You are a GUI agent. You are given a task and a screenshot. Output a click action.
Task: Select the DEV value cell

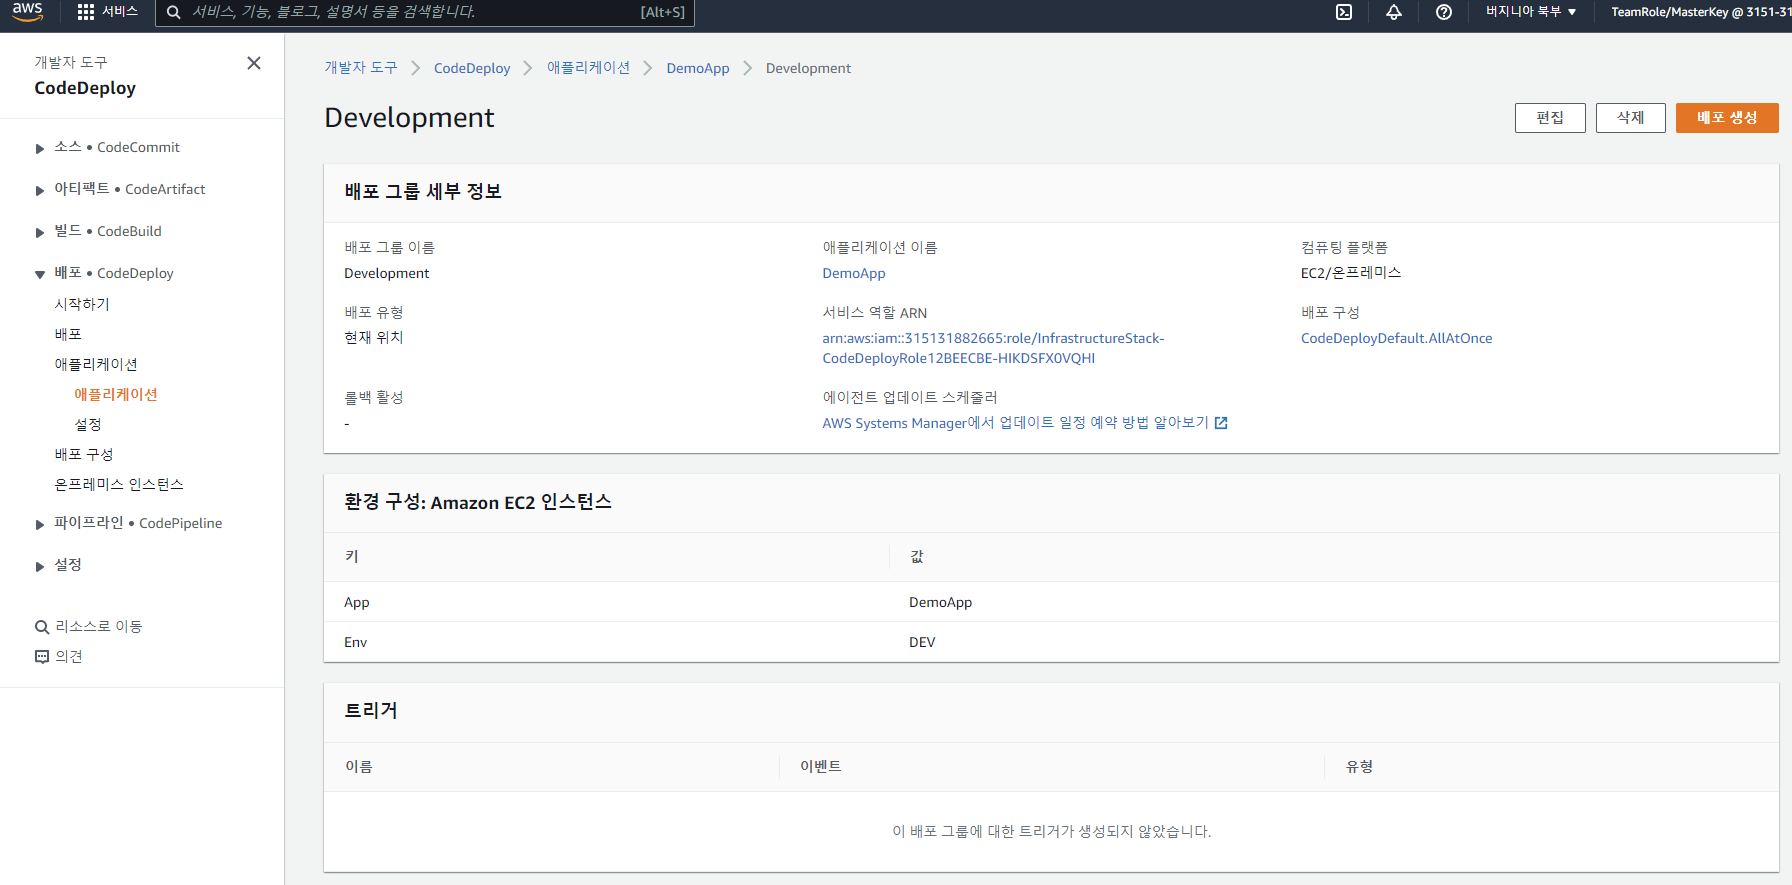pos(922,642)
